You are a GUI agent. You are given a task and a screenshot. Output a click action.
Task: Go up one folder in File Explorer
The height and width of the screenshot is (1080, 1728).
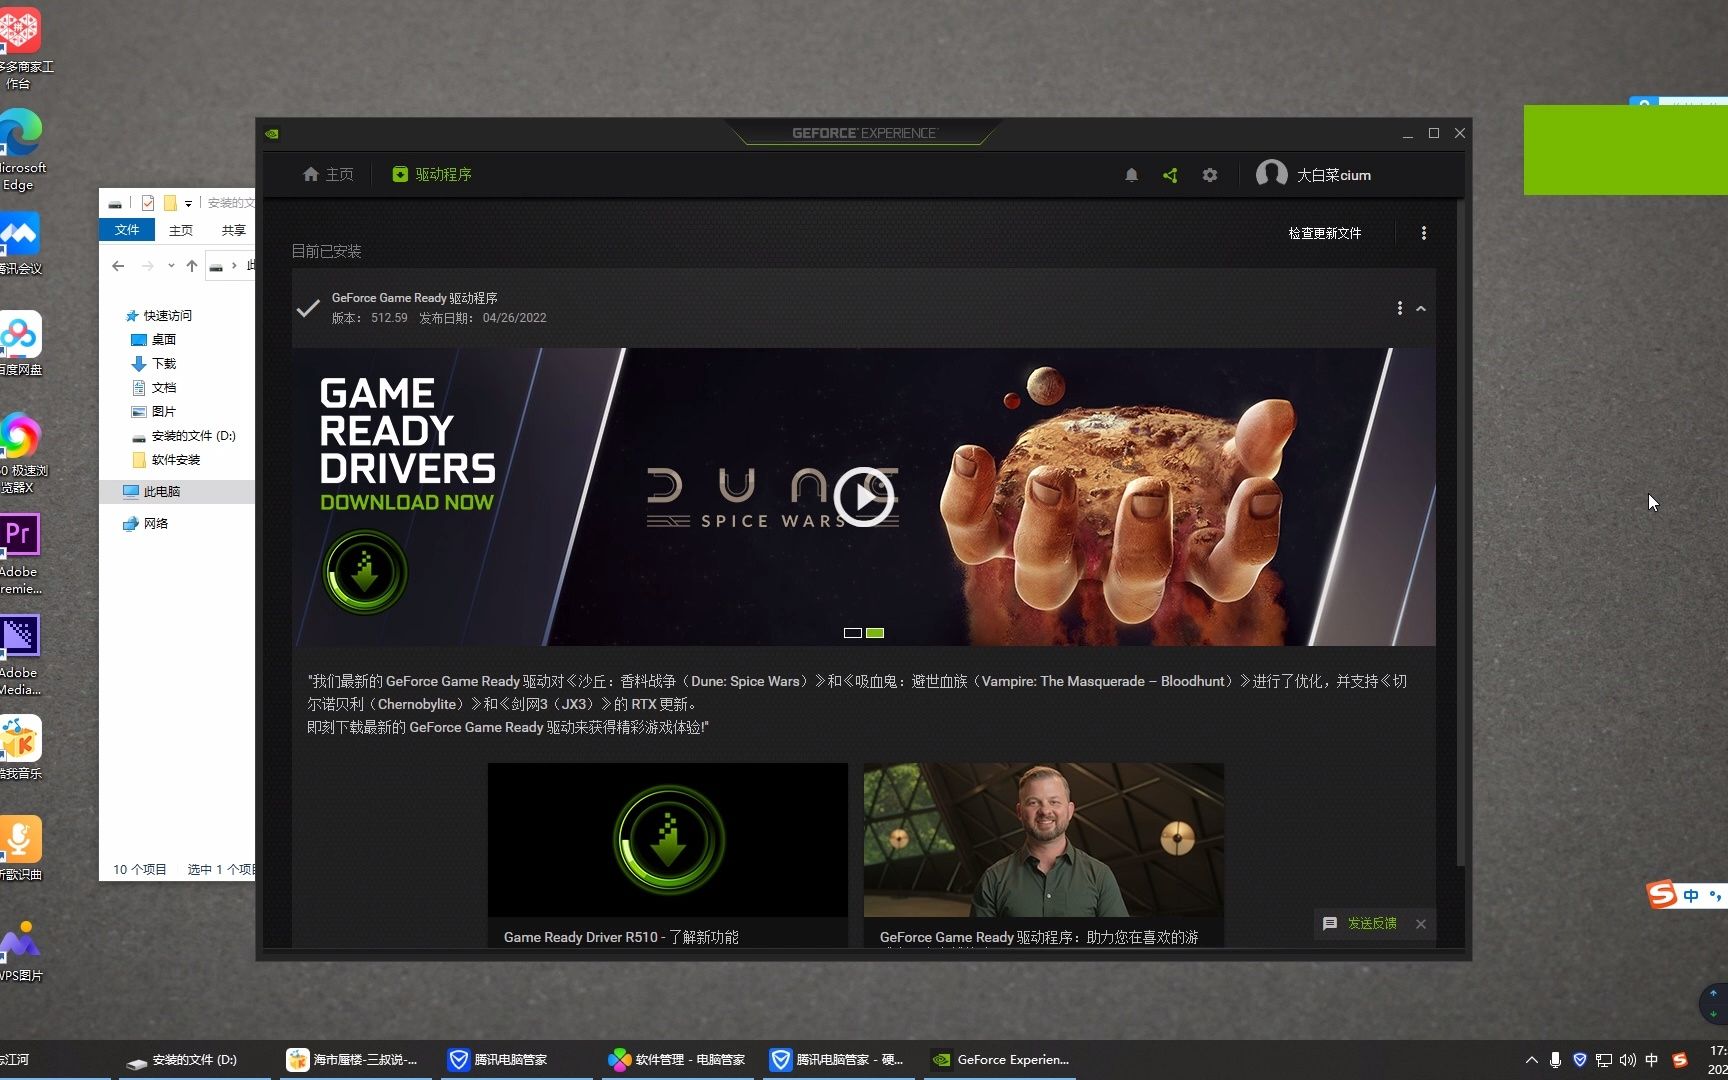tap(192, 266)
